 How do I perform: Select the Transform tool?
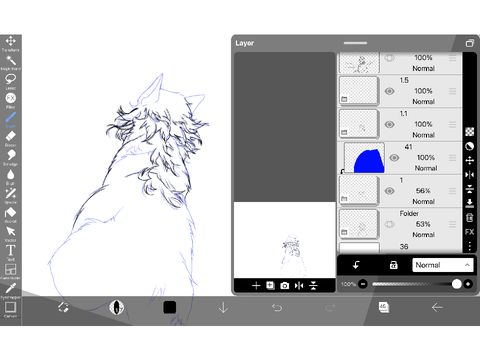[x=11, y=43]
